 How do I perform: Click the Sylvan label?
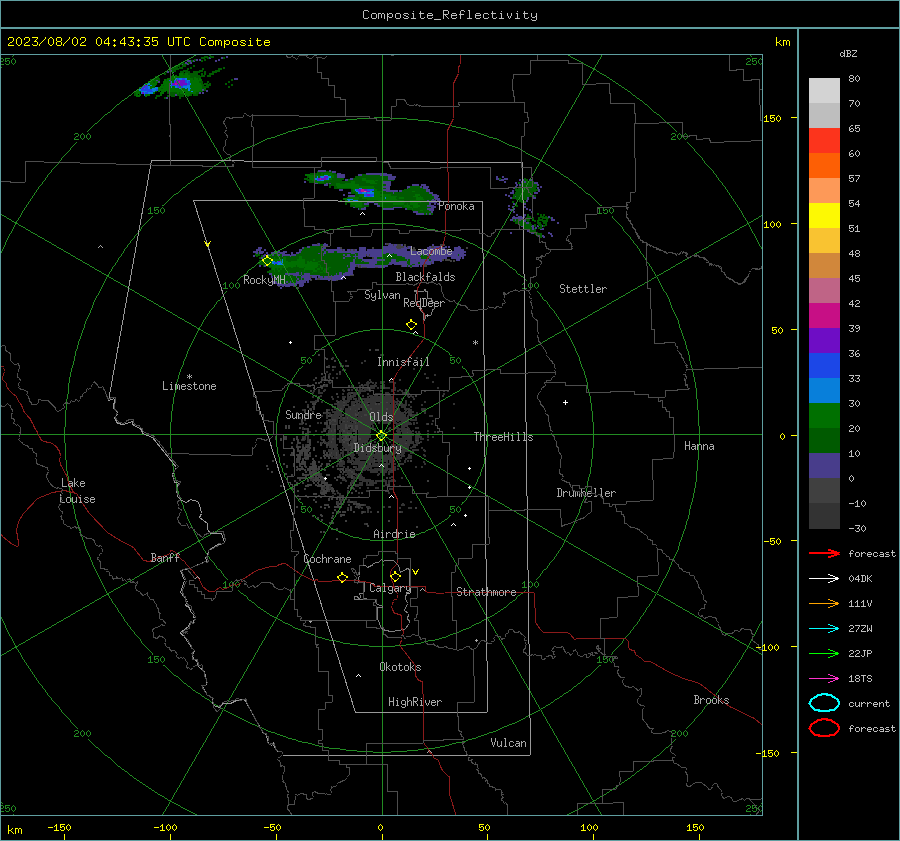(x=382, y=295)
